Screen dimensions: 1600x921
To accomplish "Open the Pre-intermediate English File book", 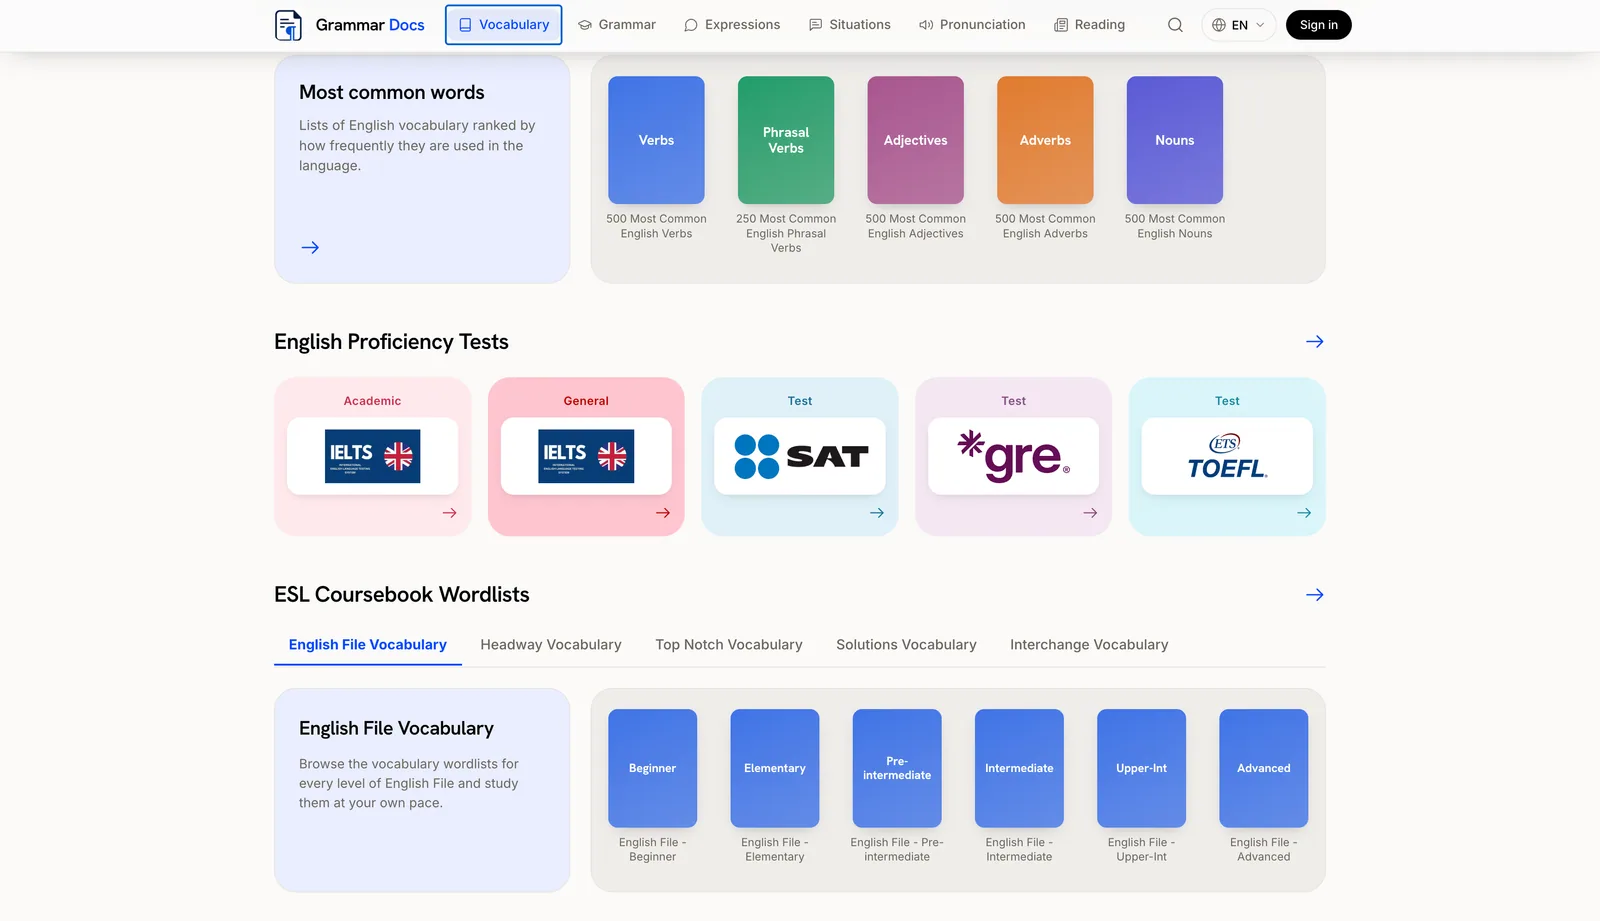I will (x=897, y=768).
